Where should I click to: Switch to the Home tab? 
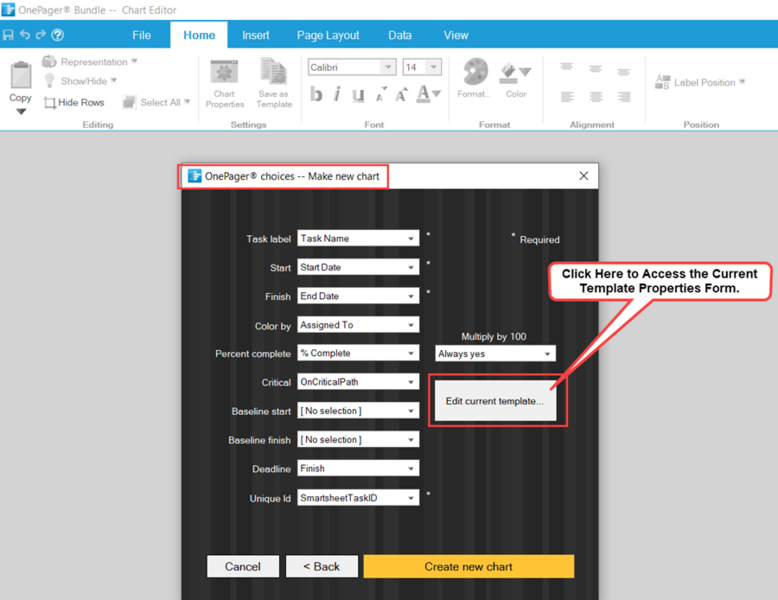199,35
